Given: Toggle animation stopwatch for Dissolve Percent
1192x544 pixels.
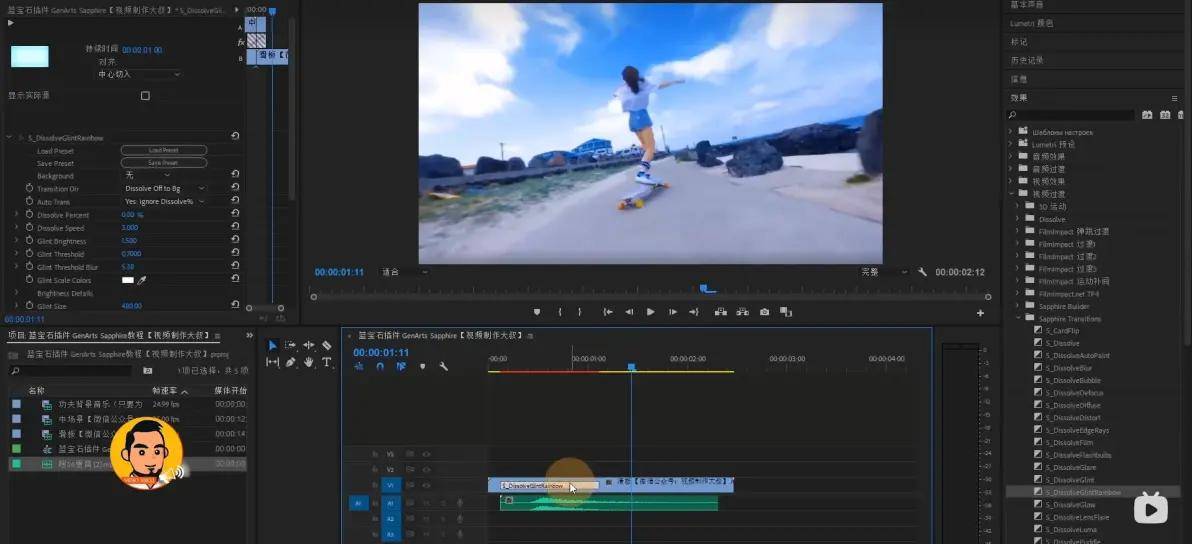Looking at the screenshot, I should [x=29, y=215].
